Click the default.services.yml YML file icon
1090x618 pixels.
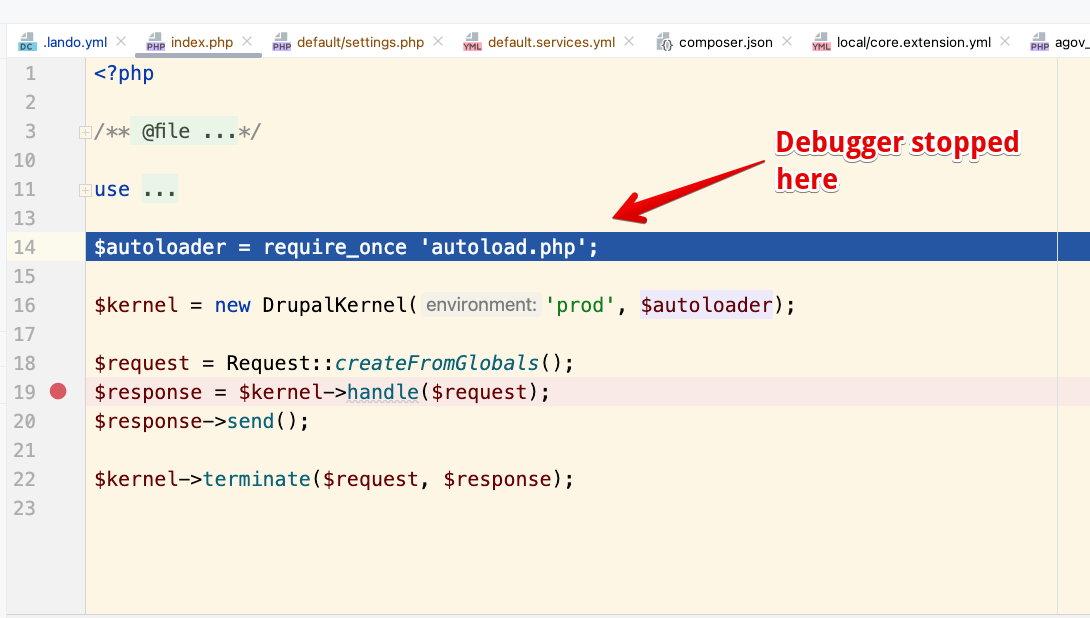[x=472, y=42]
